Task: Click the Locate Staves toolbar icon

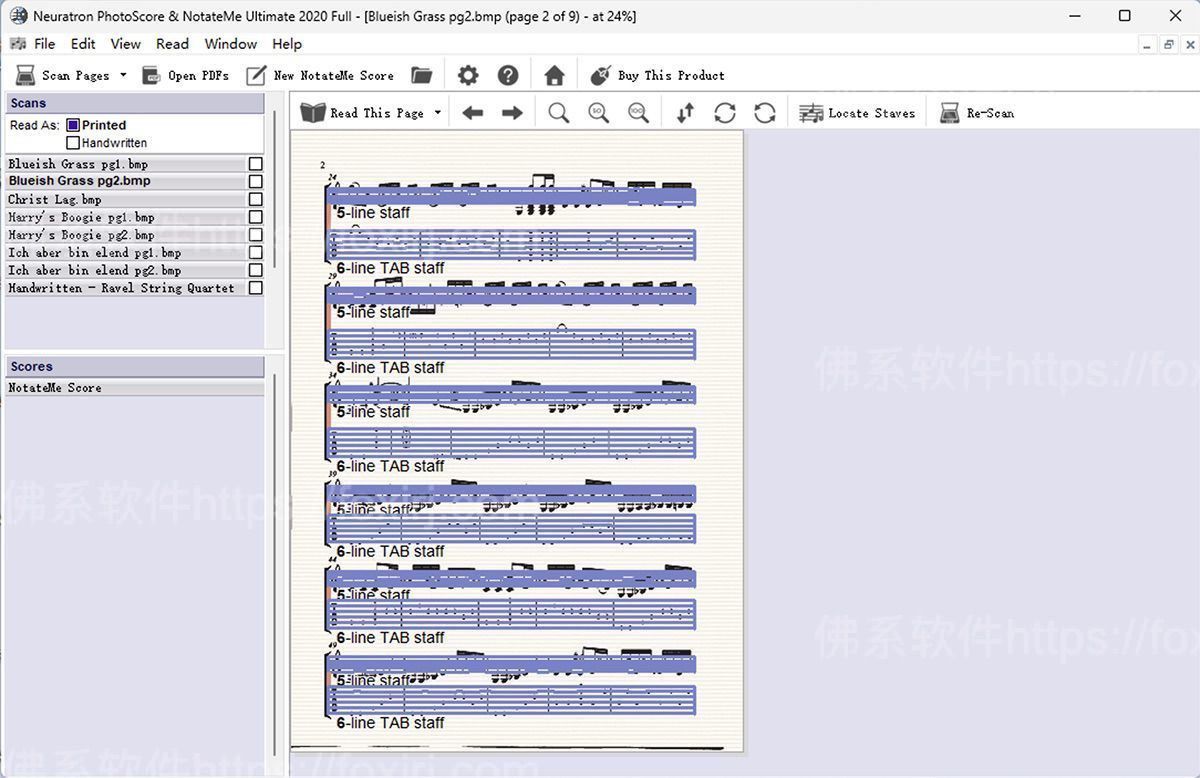Action: [x=811, y=114]
